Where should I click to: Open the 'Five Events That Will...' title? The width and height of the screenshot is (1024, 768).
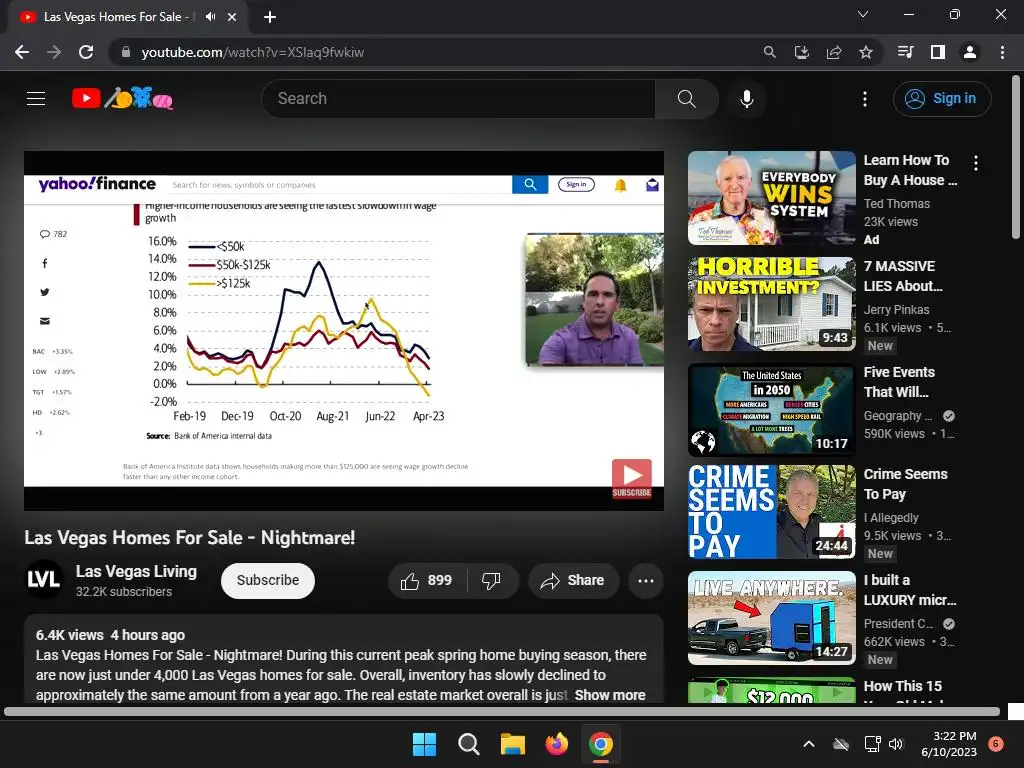coord(899,381)
